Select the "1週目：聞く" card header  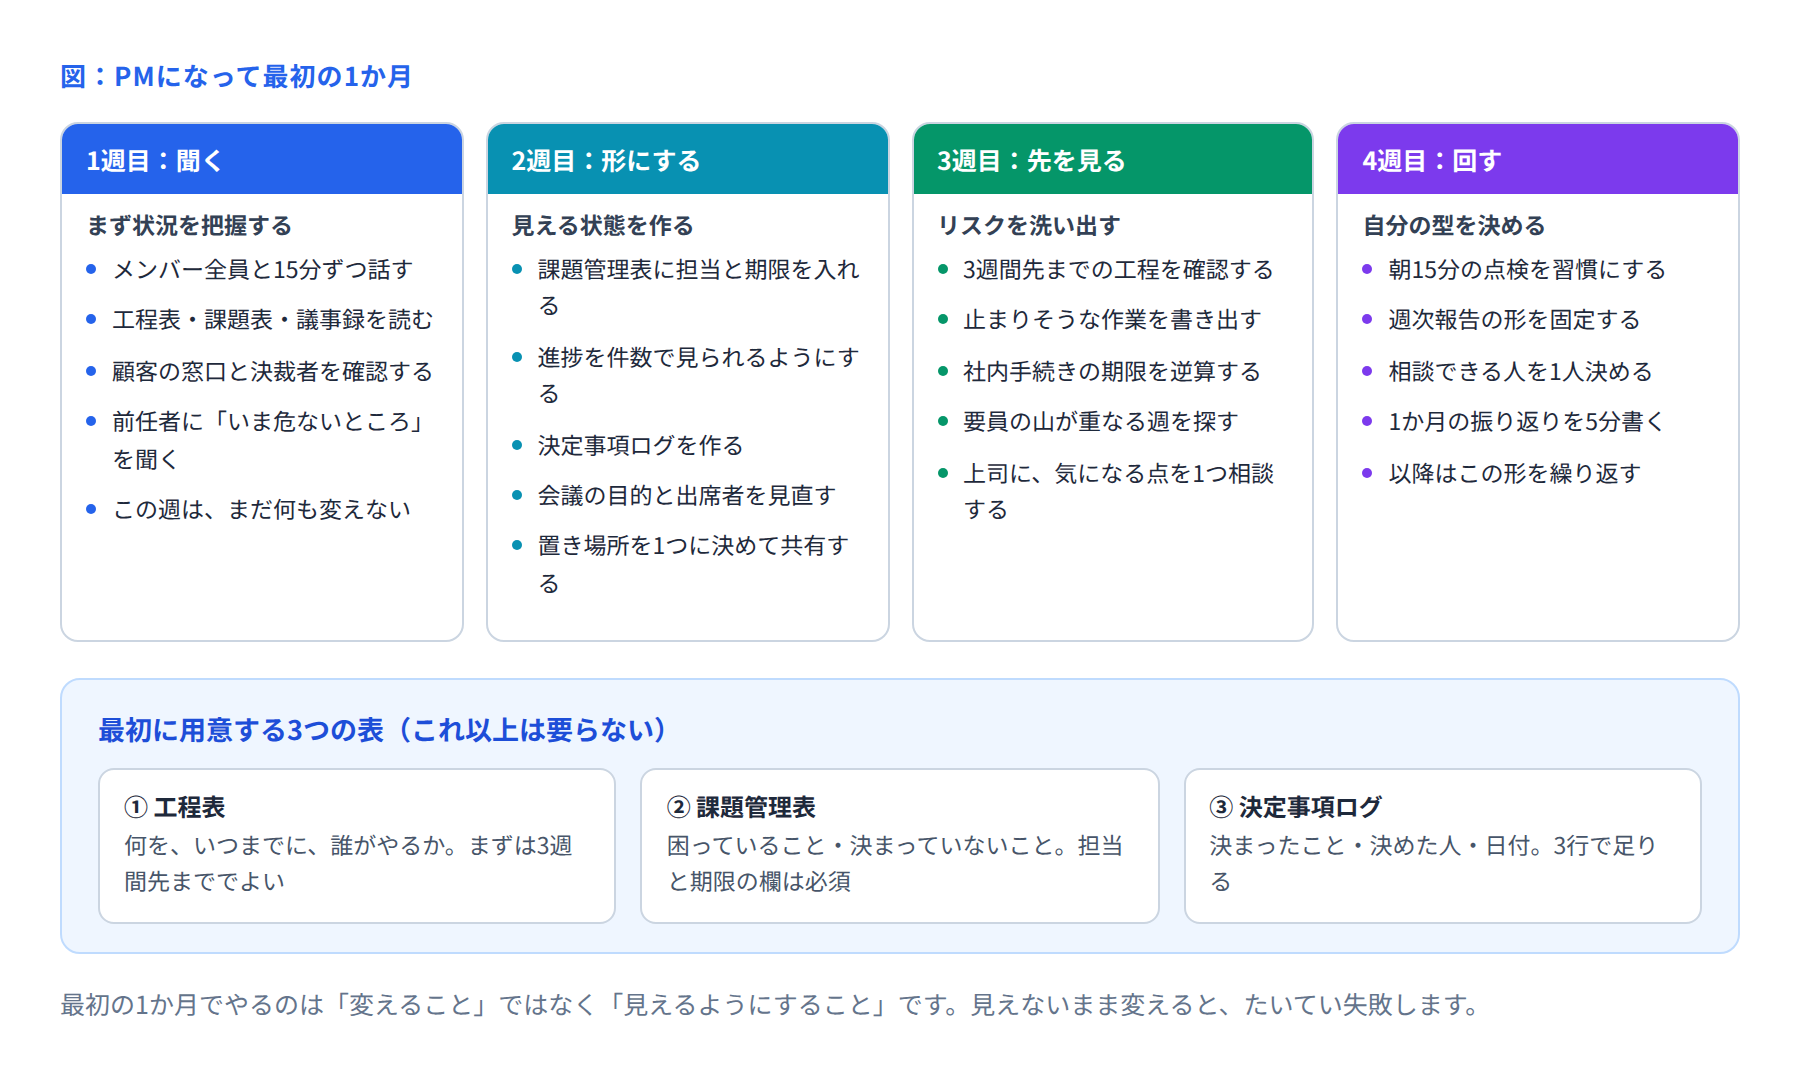[x=262, y=160]
